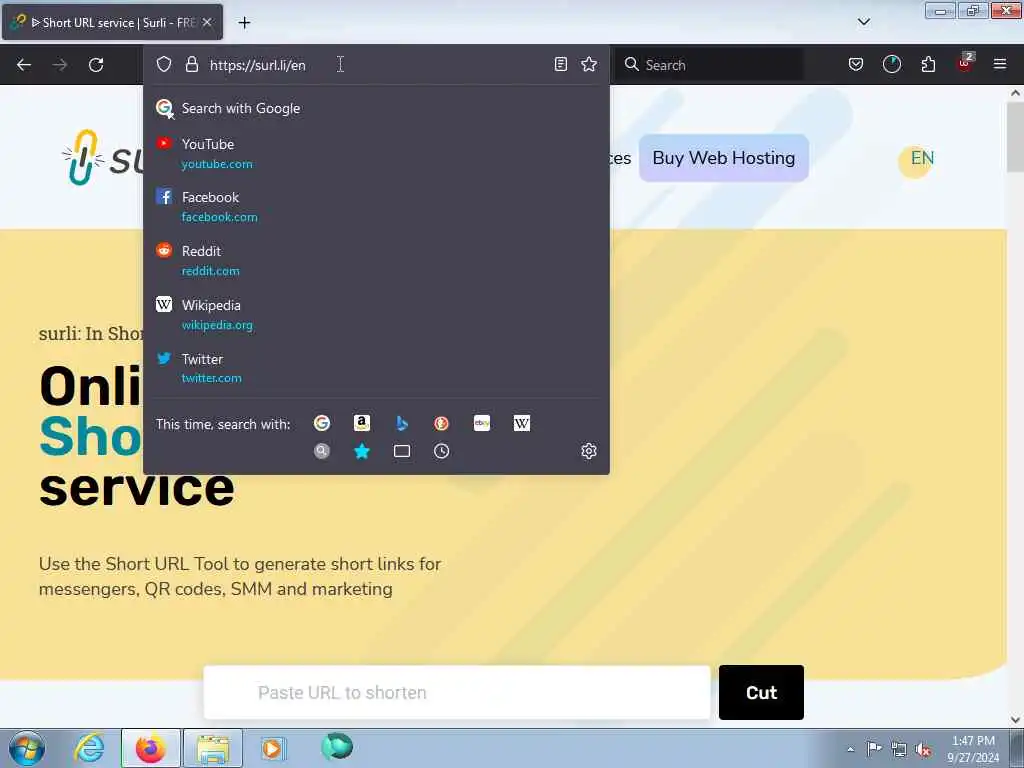The width and height of the screenshot is (1024, 768).
Task: Choose the Facebook suggestion
Action: (376, 206)
